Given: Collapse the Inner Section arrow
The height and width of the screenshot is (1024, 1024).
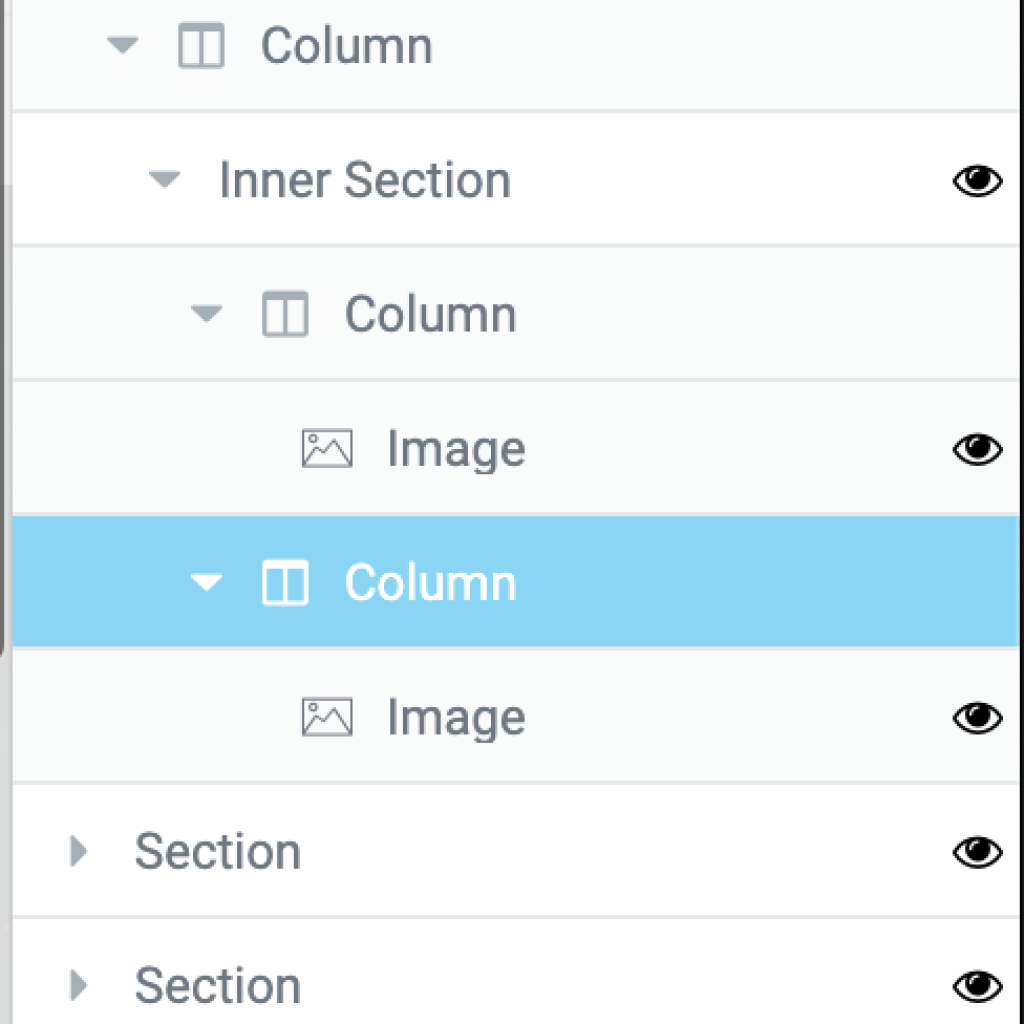Looking at the screenshot, I should pyautogui.click(x=165, y=180).
